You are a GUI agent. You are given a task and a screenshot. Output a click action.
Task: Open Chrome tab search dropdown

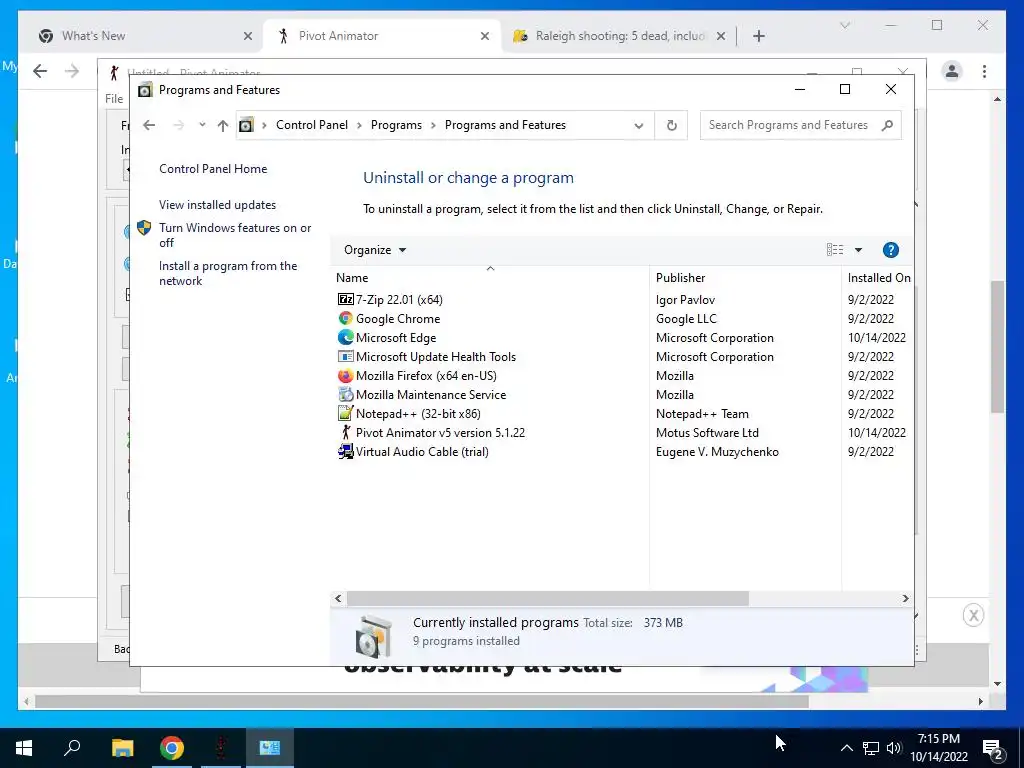(844, 25)
